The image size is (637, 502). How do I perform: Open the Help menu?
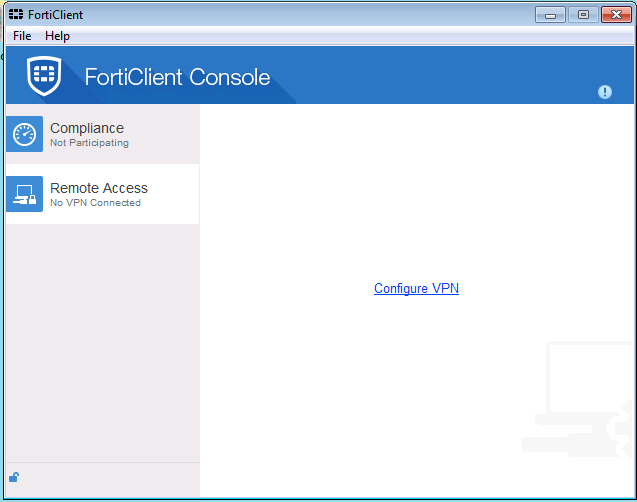pyautogui.click(x=57, y=36)
